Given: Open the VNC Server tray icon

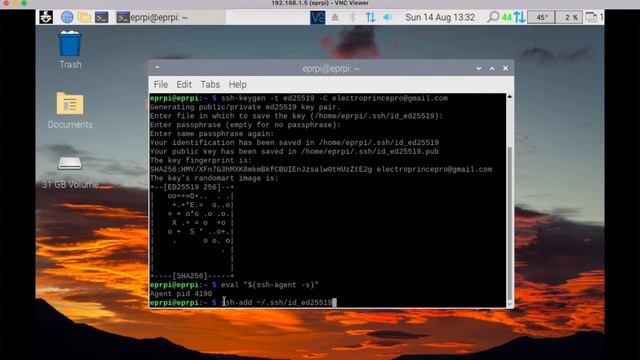Looking at the screenshot, I should coord(318,17).
